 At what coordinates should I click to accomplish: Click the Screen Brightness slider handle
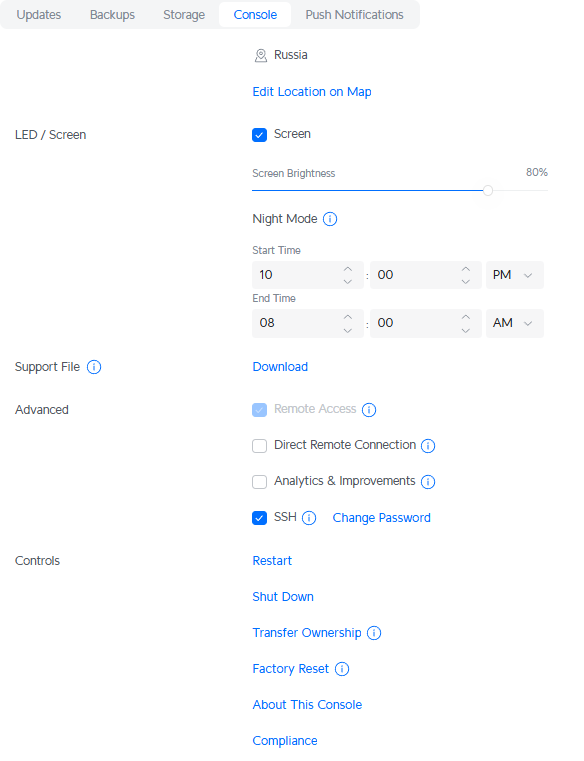pos(488,190)
